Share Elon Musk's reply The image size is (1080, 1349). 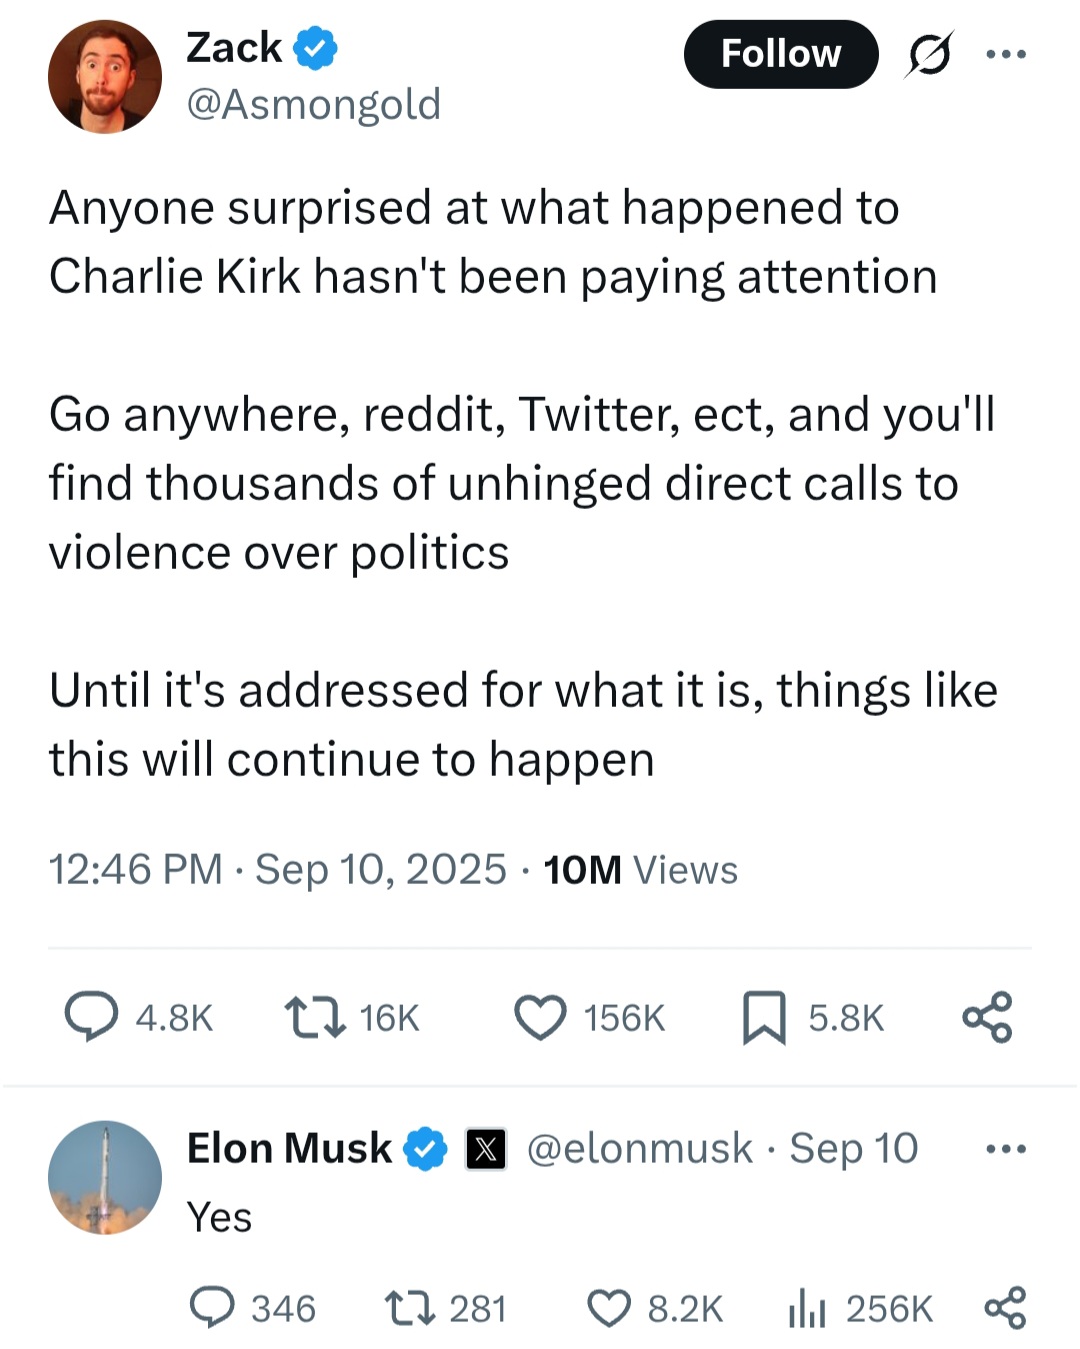tap(1005, 1308)
